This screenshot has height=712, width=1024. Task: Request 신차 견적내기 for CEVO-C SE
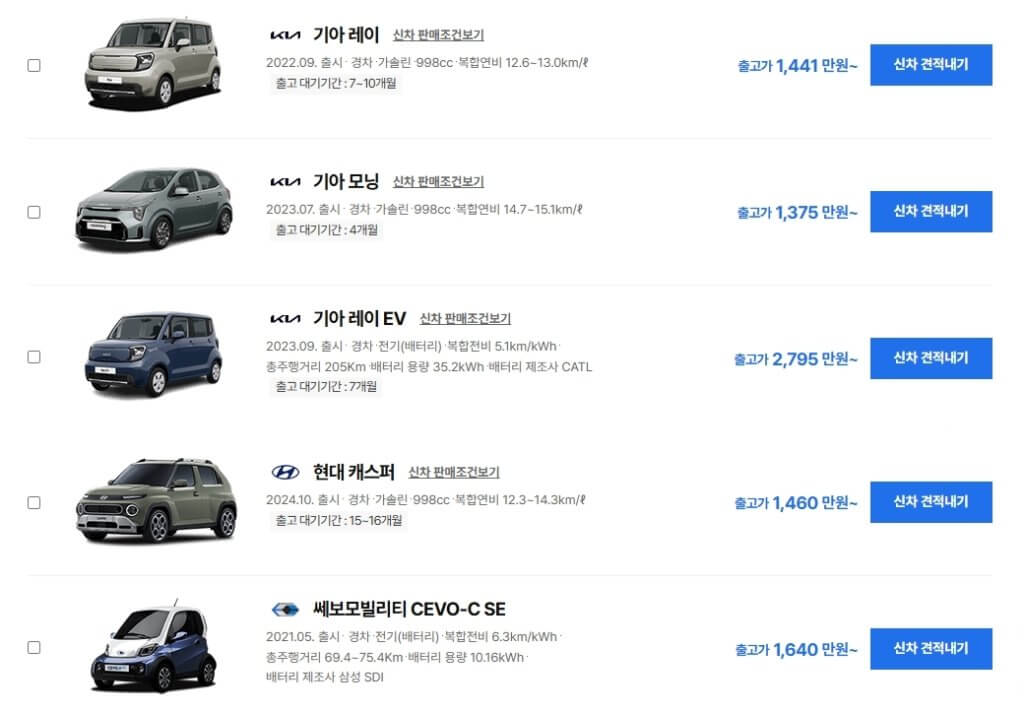(931, 649)
